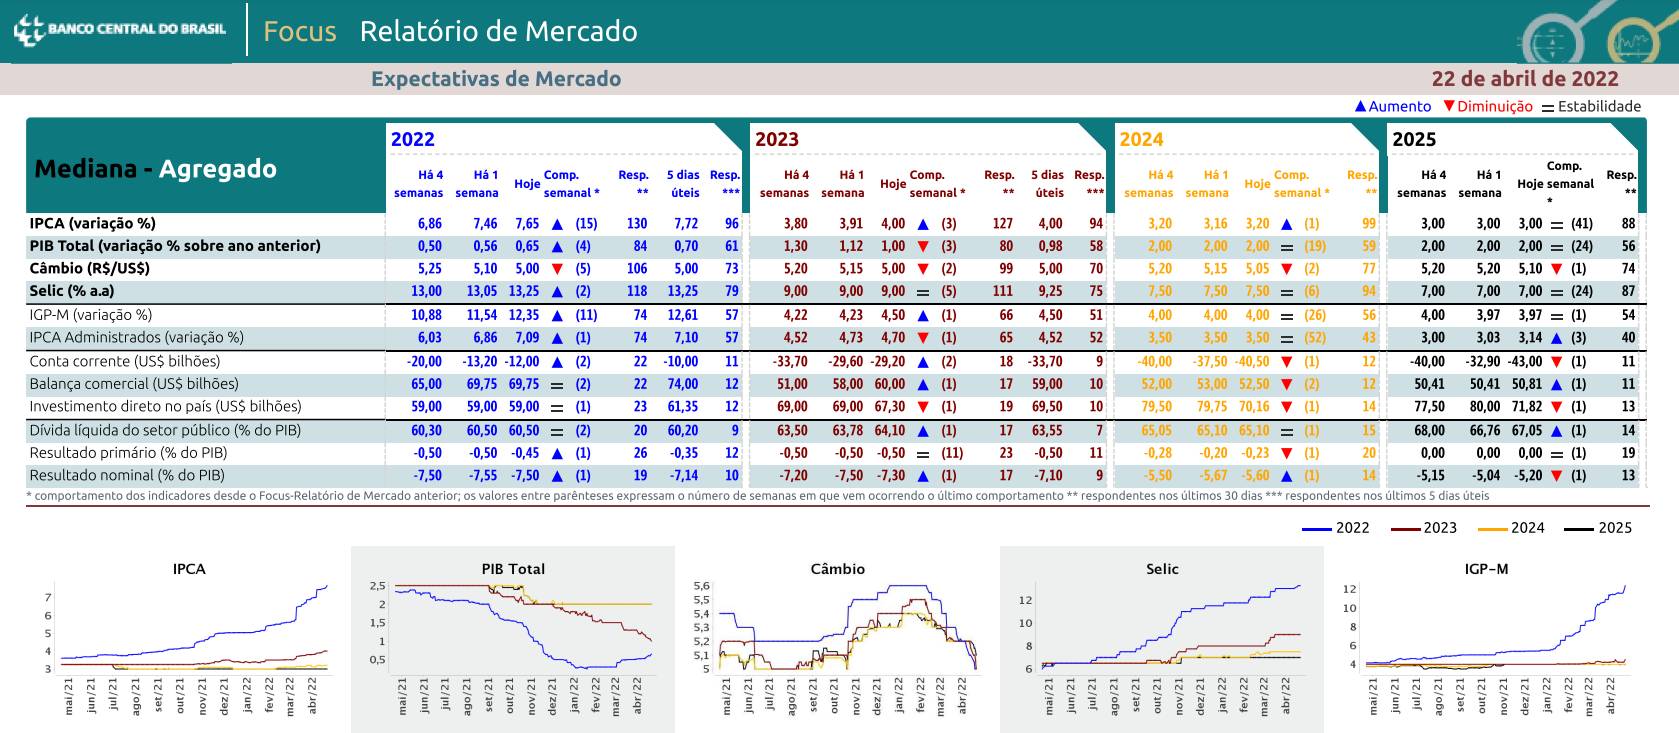
Task: Click the blue Aumento triangle in the legend
Action: pos(1360,106)
